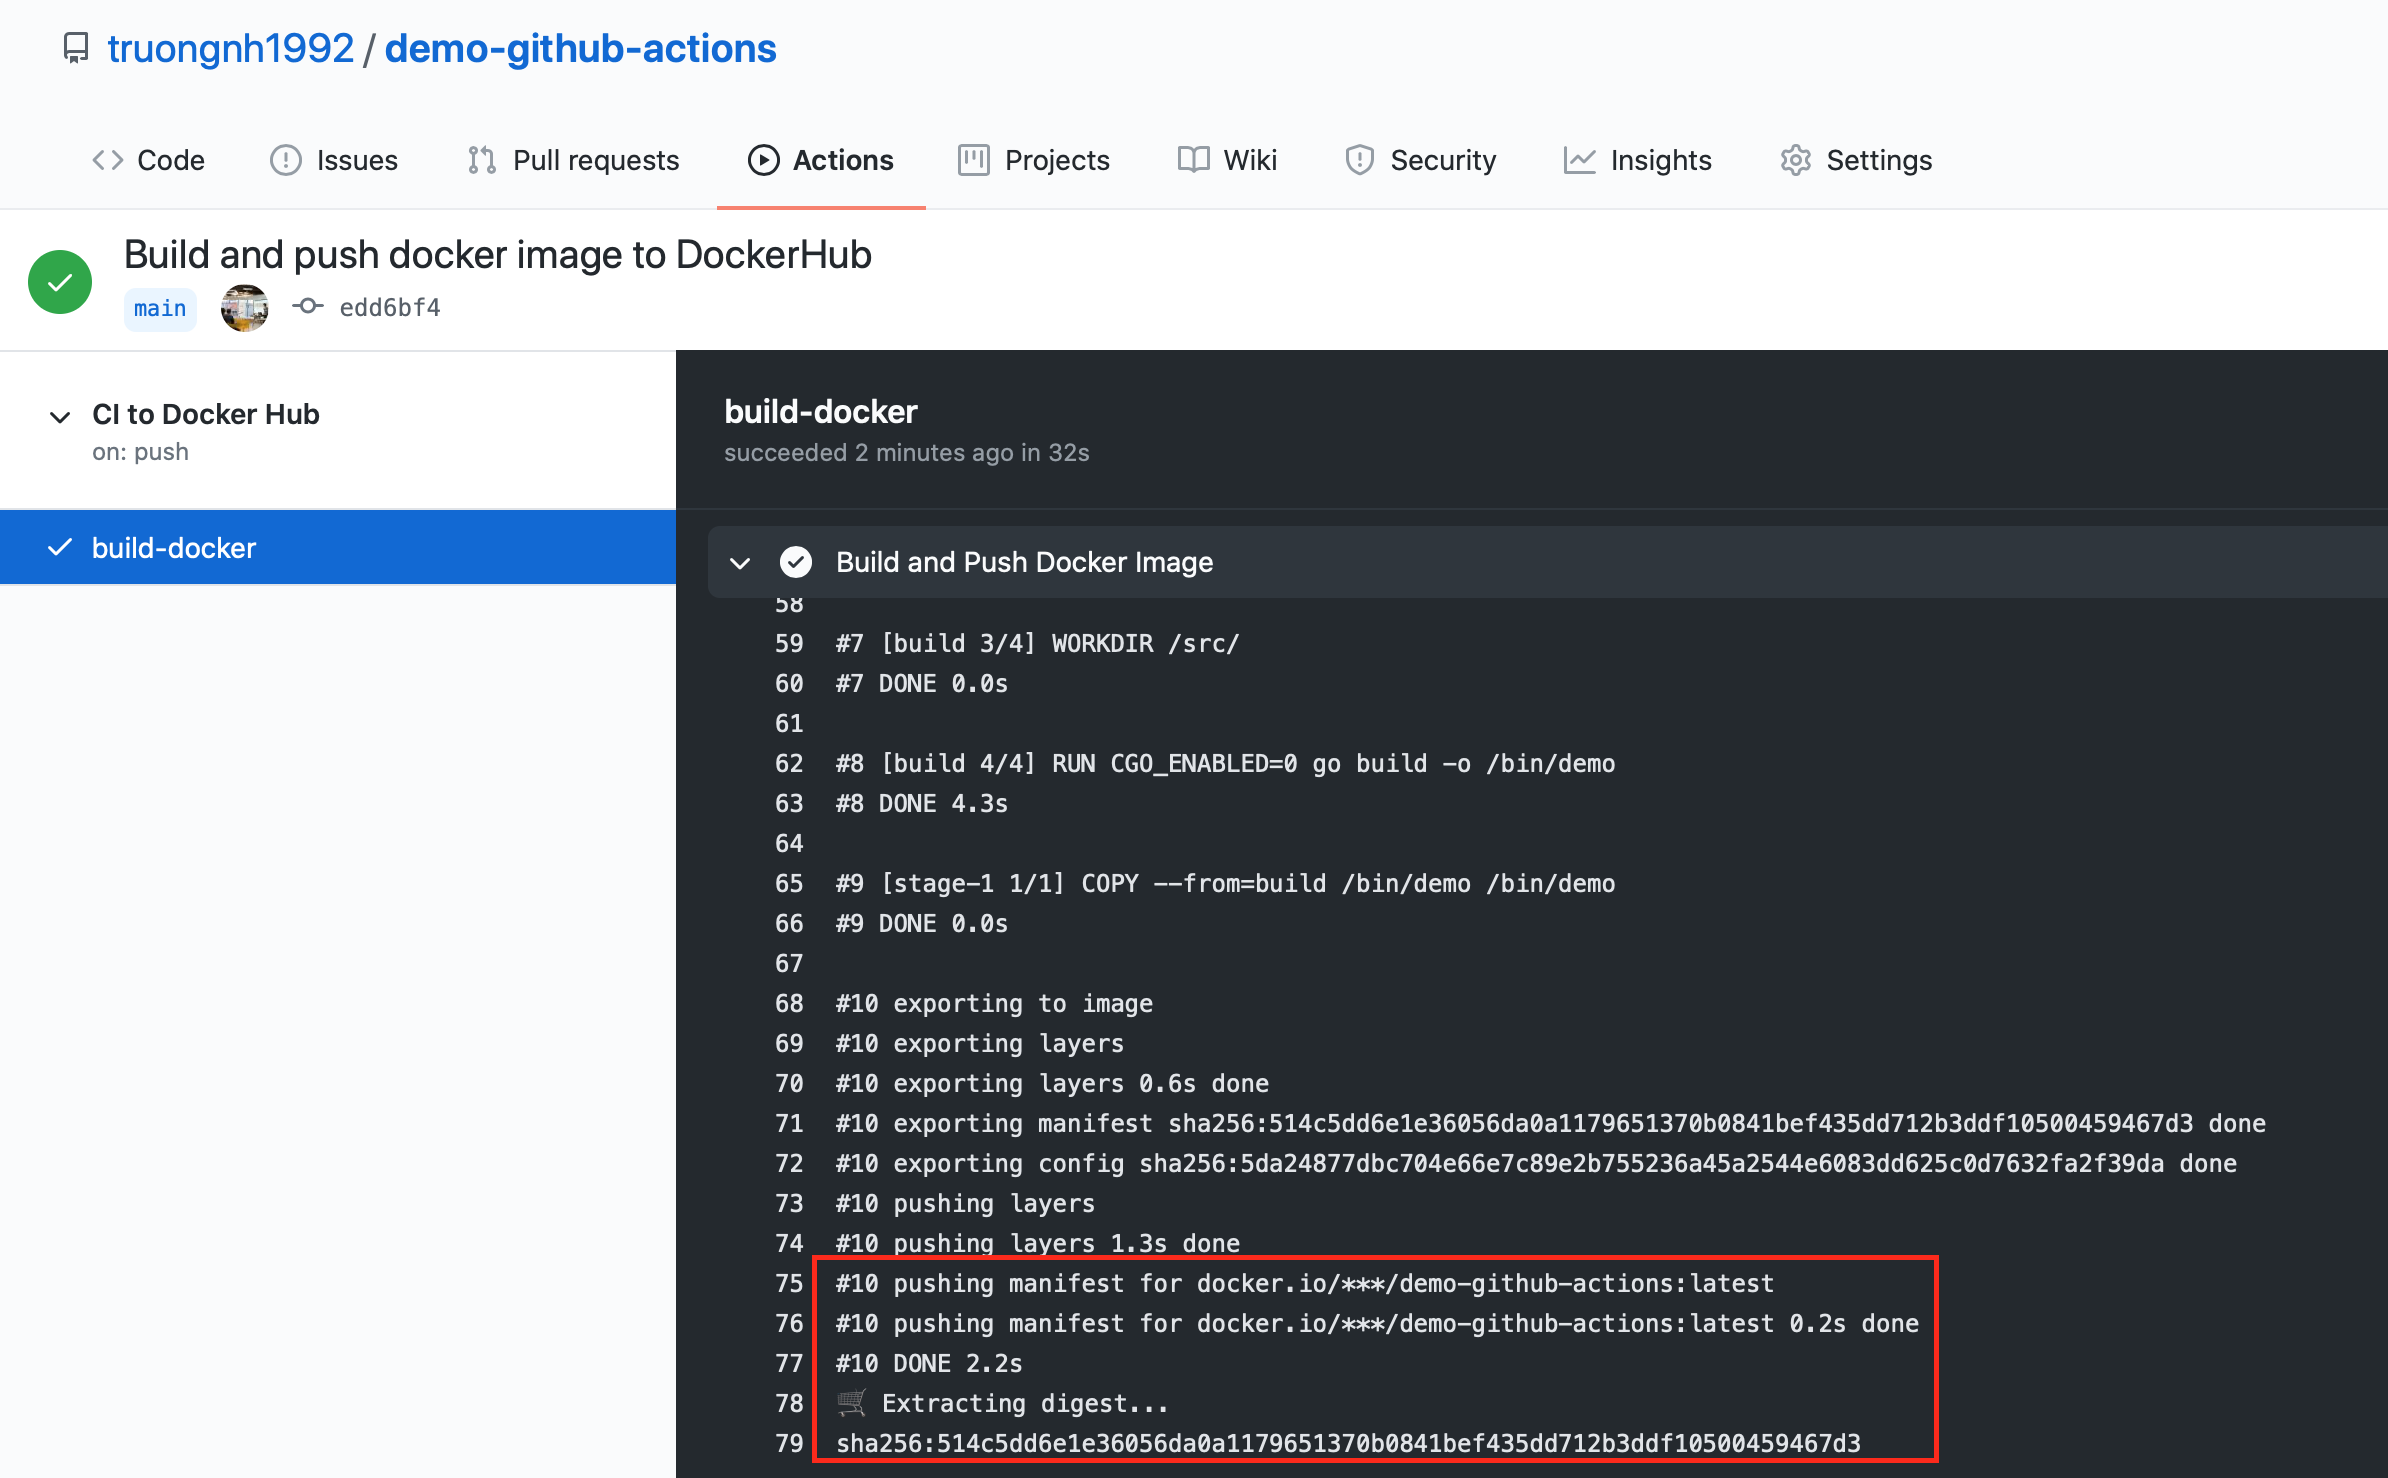2388x1478 pixels.
Task: Collapse the CI to Docker Hub workflow
Action: click(x=60, y=416)
